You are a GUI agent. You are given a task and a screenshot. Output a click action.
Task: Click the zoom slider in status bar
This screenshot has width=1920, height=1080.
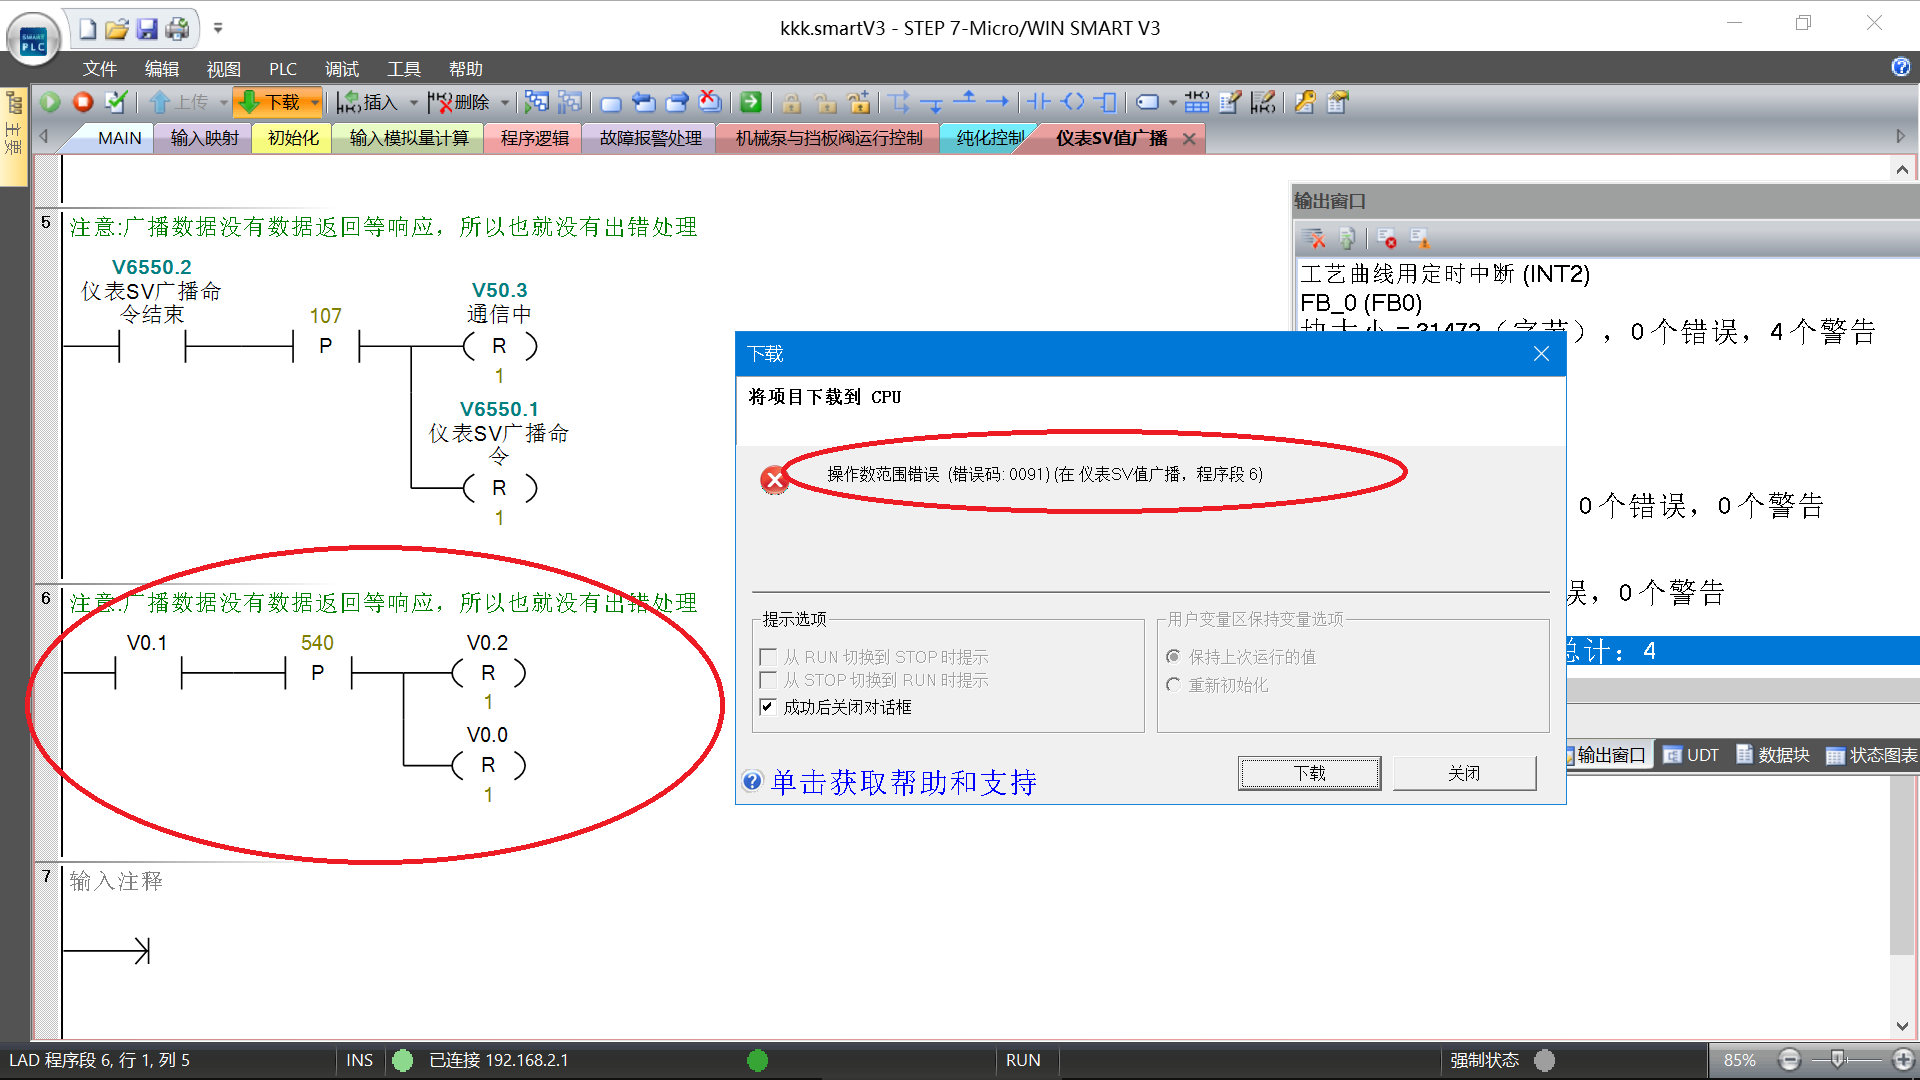click(1837, 1060)
